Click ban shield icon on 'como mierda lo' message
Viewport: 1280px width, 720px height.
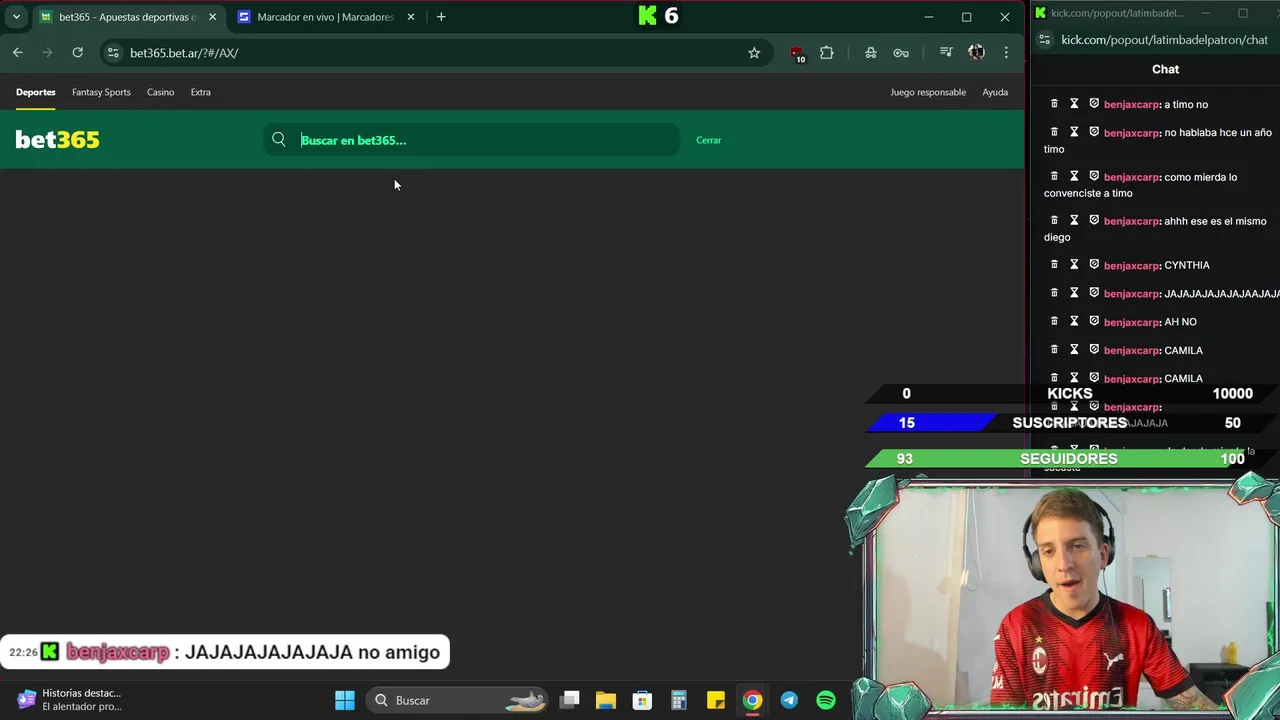(x=1094, y=176)
